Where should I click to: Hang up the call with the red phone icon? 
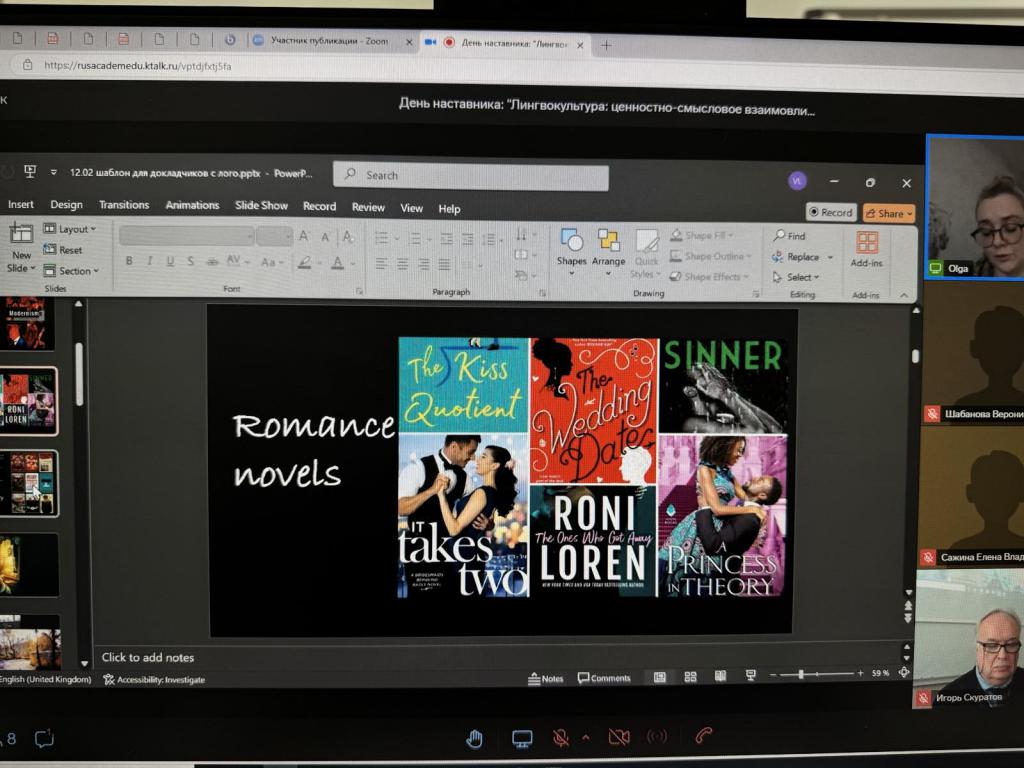tap(703, 736)
